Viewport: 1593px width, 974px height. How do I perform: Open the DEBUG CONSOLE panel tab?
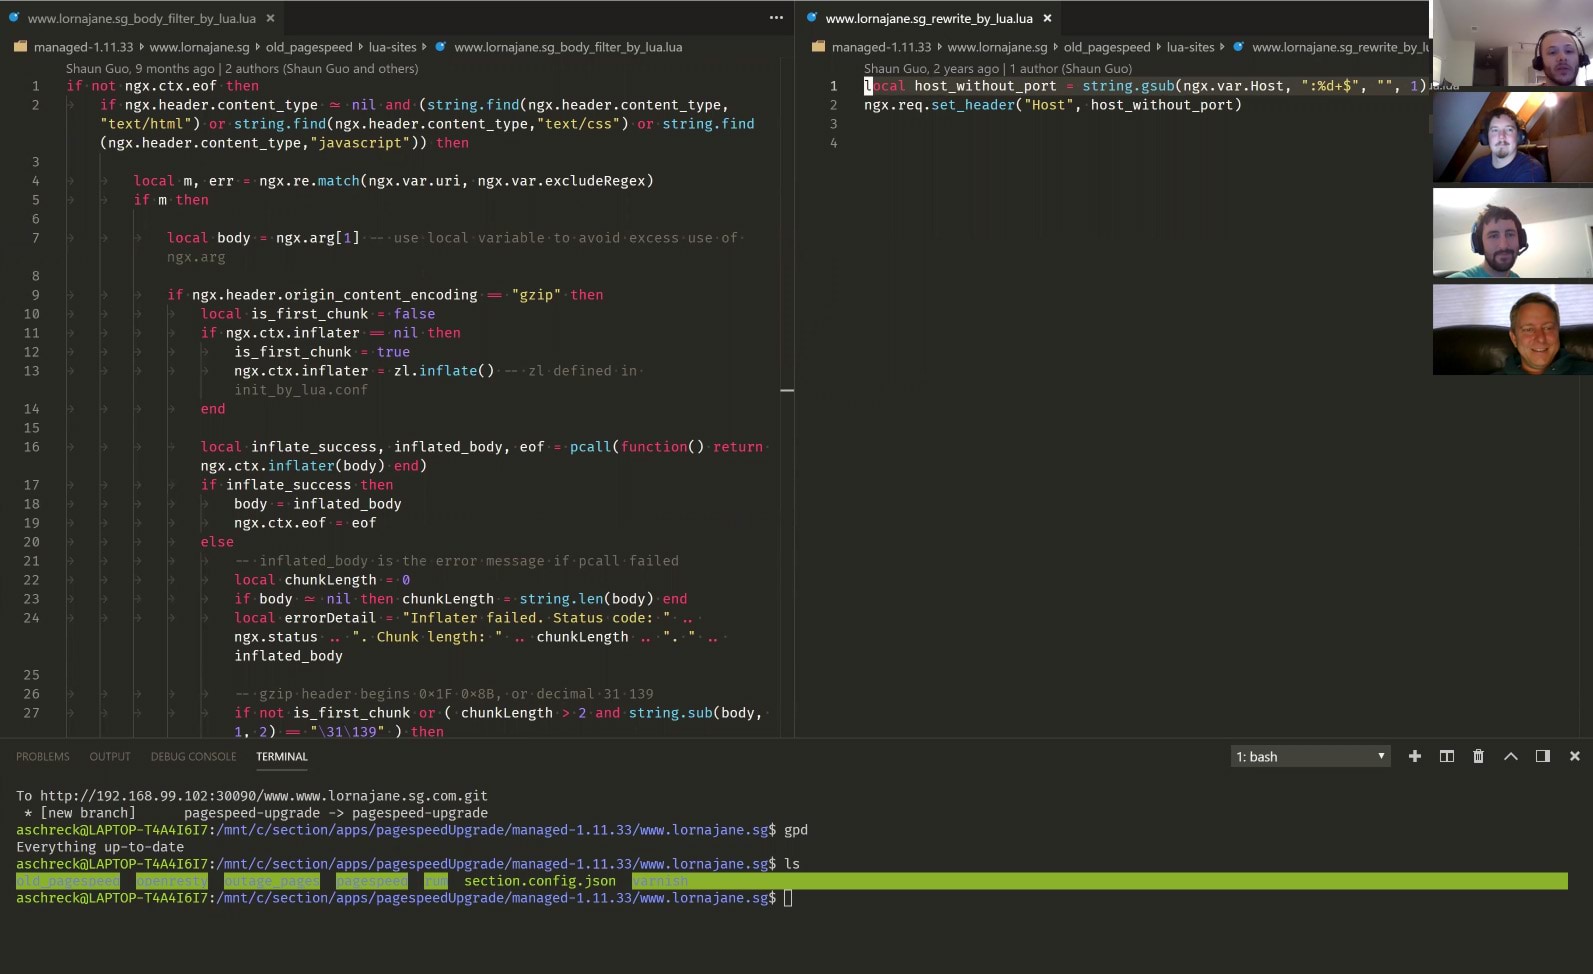193,757
